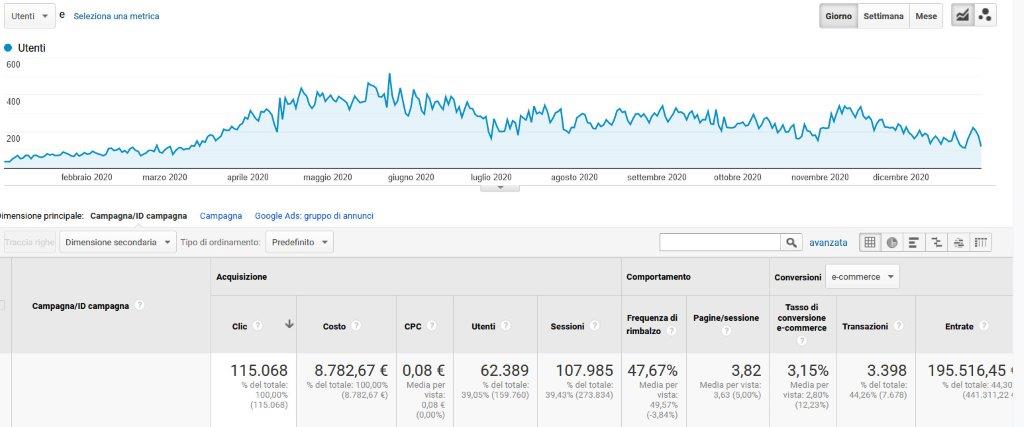Screen dimensions: 1024x427
Task: Sort table by Entrate column
Action: 959,326
